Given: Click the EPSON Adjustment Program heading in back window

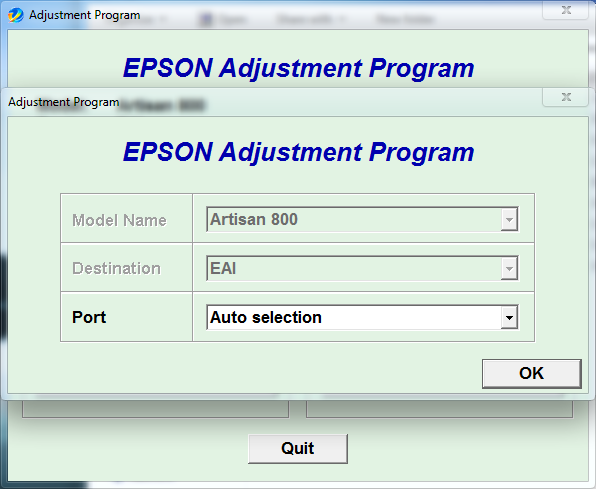Looking at the screenshot, I should click(298, 68).
